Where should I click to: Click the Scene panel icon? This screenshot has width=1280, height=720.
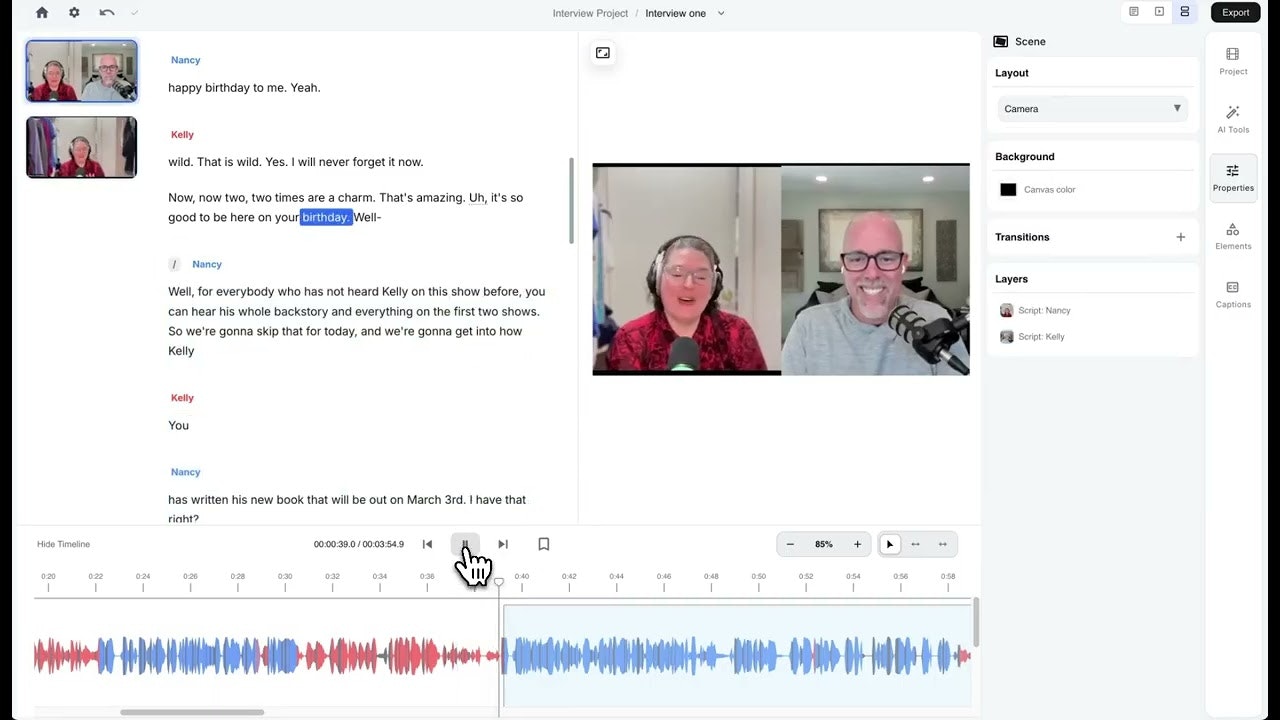(1000, 41)
